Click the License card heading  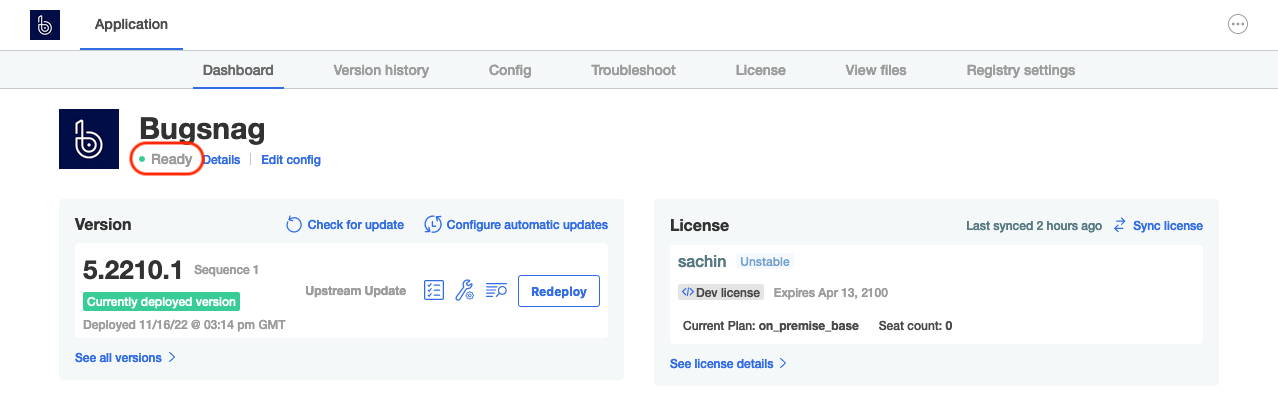point(699,225)
